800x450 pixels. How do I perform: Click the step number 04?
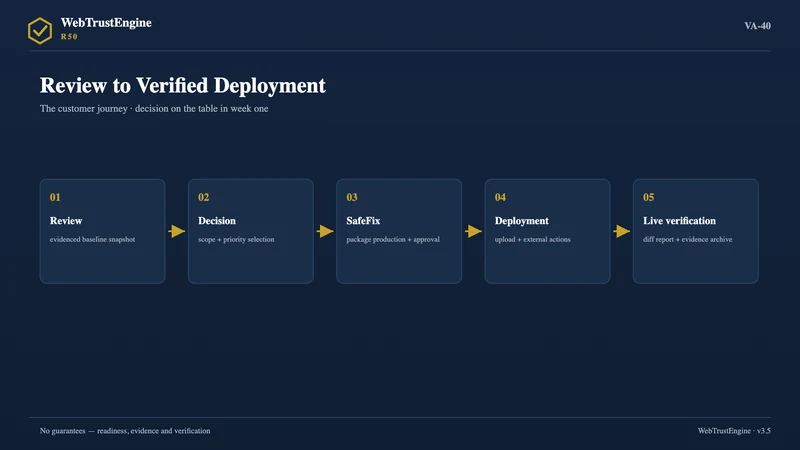(500, 197)
